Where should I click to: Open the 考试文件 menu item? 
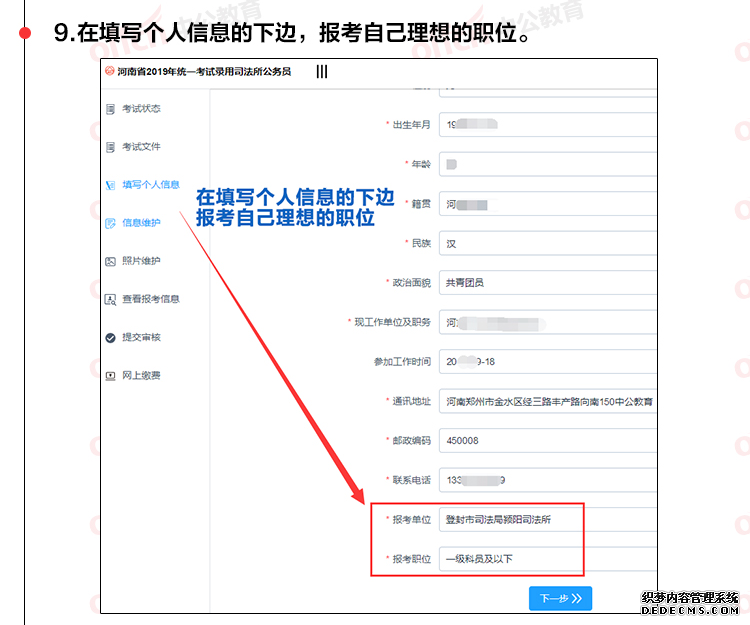(x=141, y=146)
